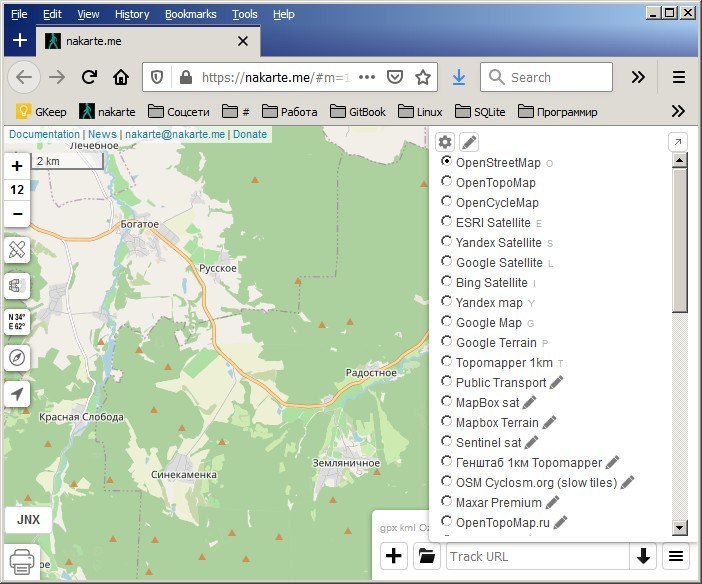Open the print map printer icon

22,562
